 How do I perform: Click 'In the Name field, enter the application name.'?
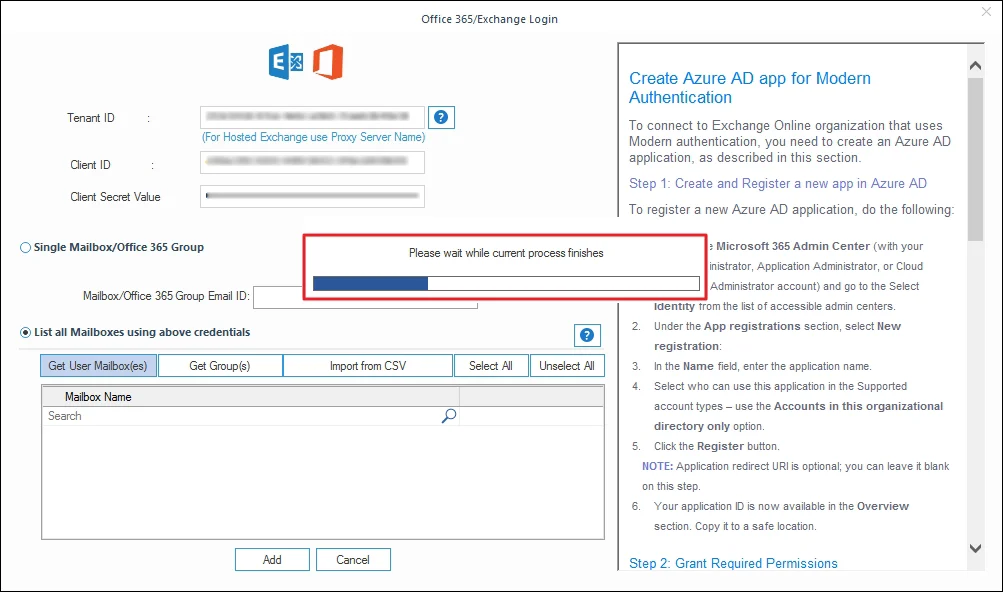click(762, 366)
